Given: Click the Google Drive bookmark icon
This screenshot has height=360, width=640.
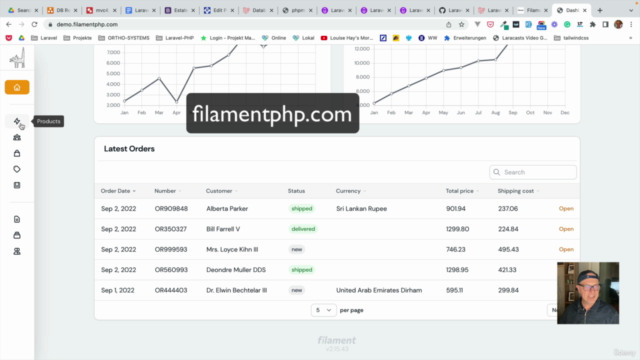Looking at the screenshot, I should pos(22,38).
